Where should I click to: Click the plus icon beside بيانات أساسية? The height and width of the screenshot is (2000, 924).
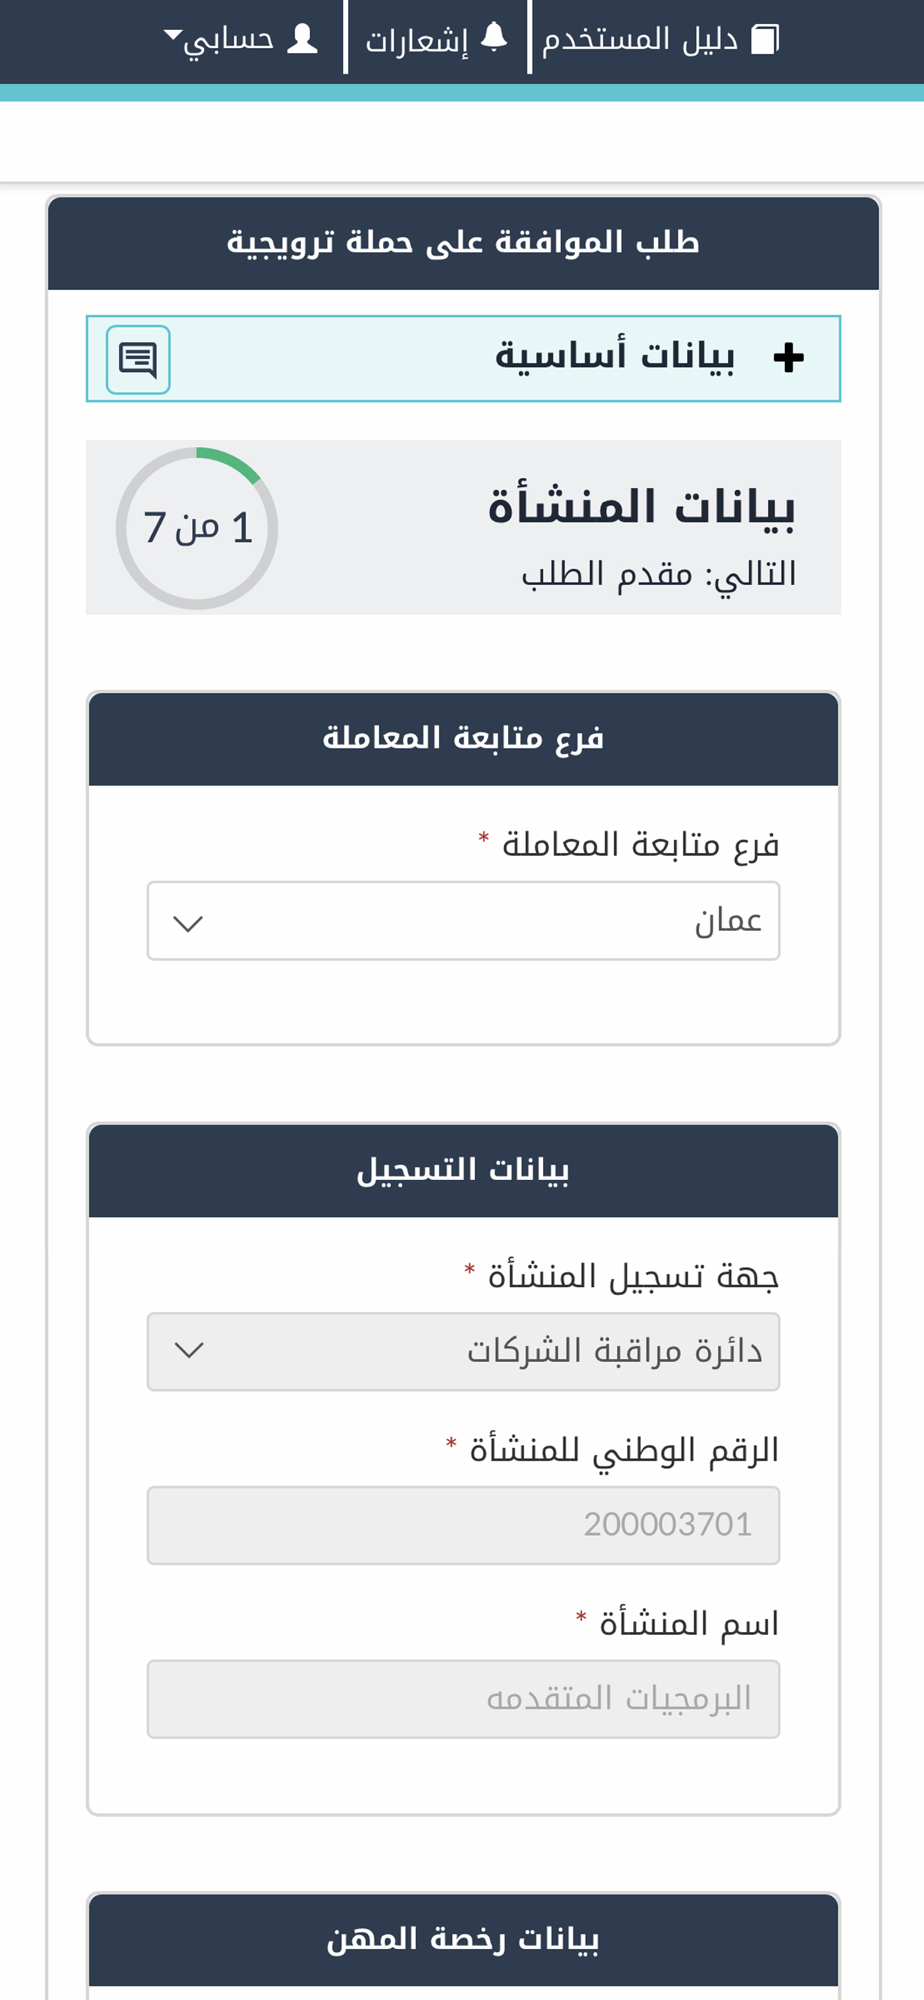click(x=789, y=357)
